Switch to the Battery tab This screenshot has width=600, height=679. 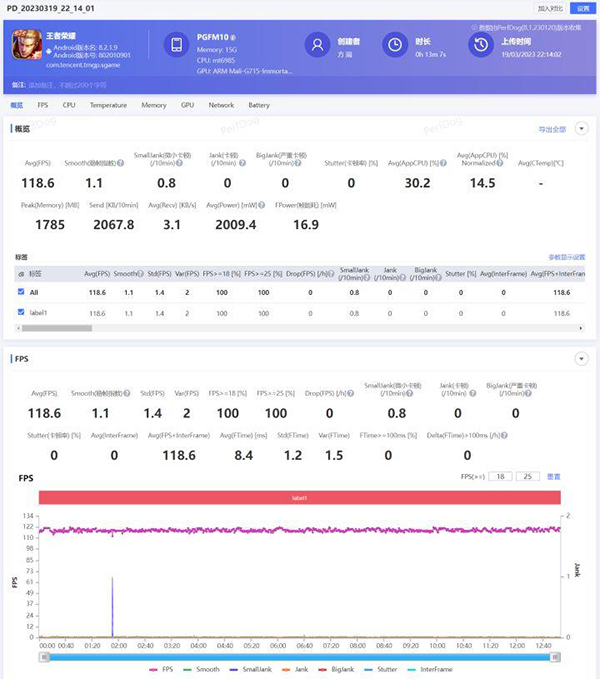[259, 105]
